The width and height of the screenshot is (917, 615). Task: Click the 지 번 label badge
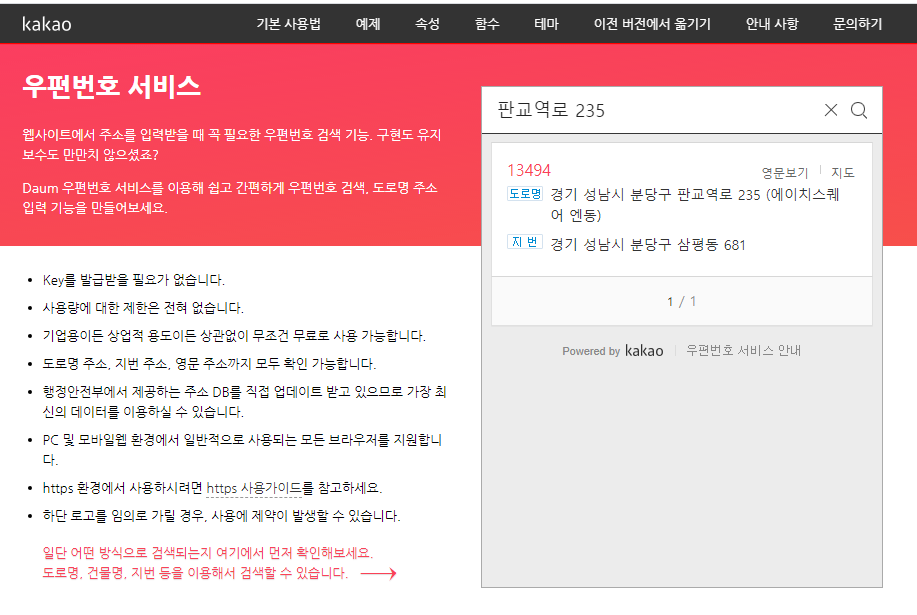525,241
